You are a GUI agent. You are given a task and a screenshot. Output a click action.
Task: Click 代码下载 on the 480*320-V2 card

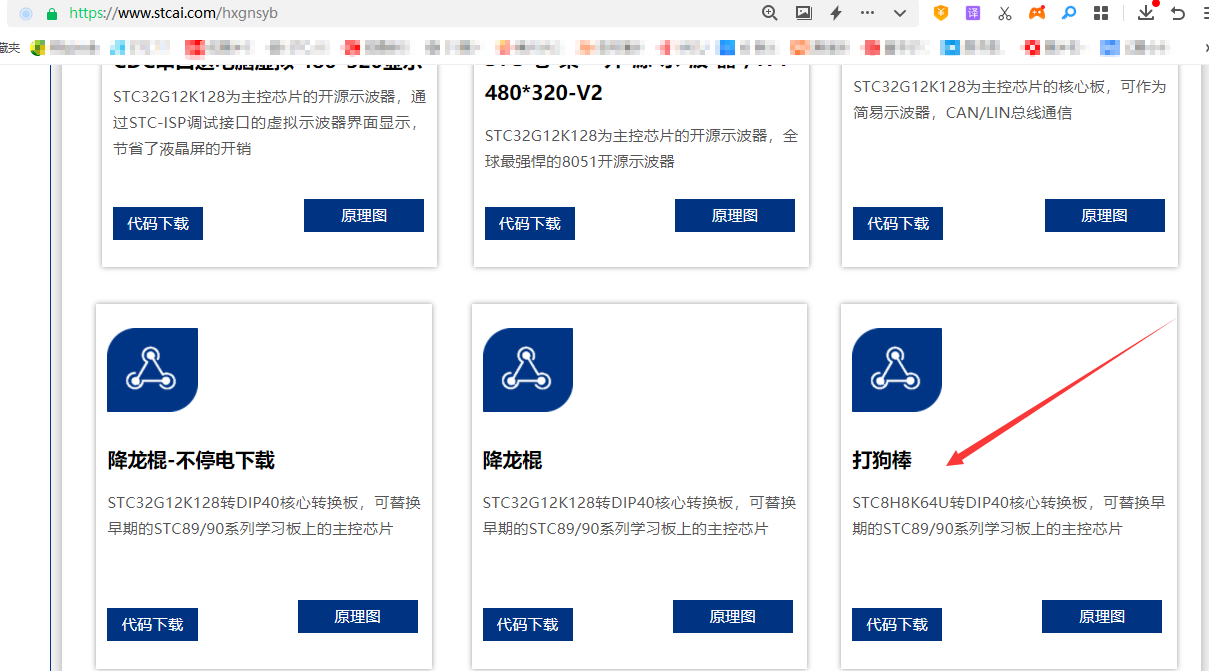(x=530, y=223)
